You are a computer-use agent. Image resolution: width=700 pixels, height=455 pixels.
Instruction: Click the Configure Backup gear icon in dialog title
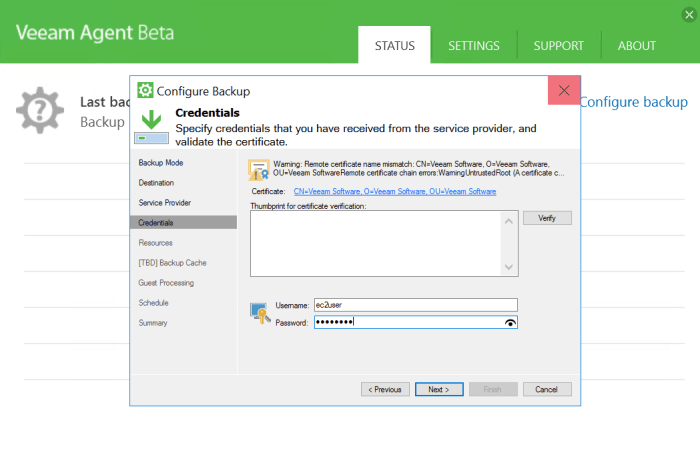click(x=145, y=90)
